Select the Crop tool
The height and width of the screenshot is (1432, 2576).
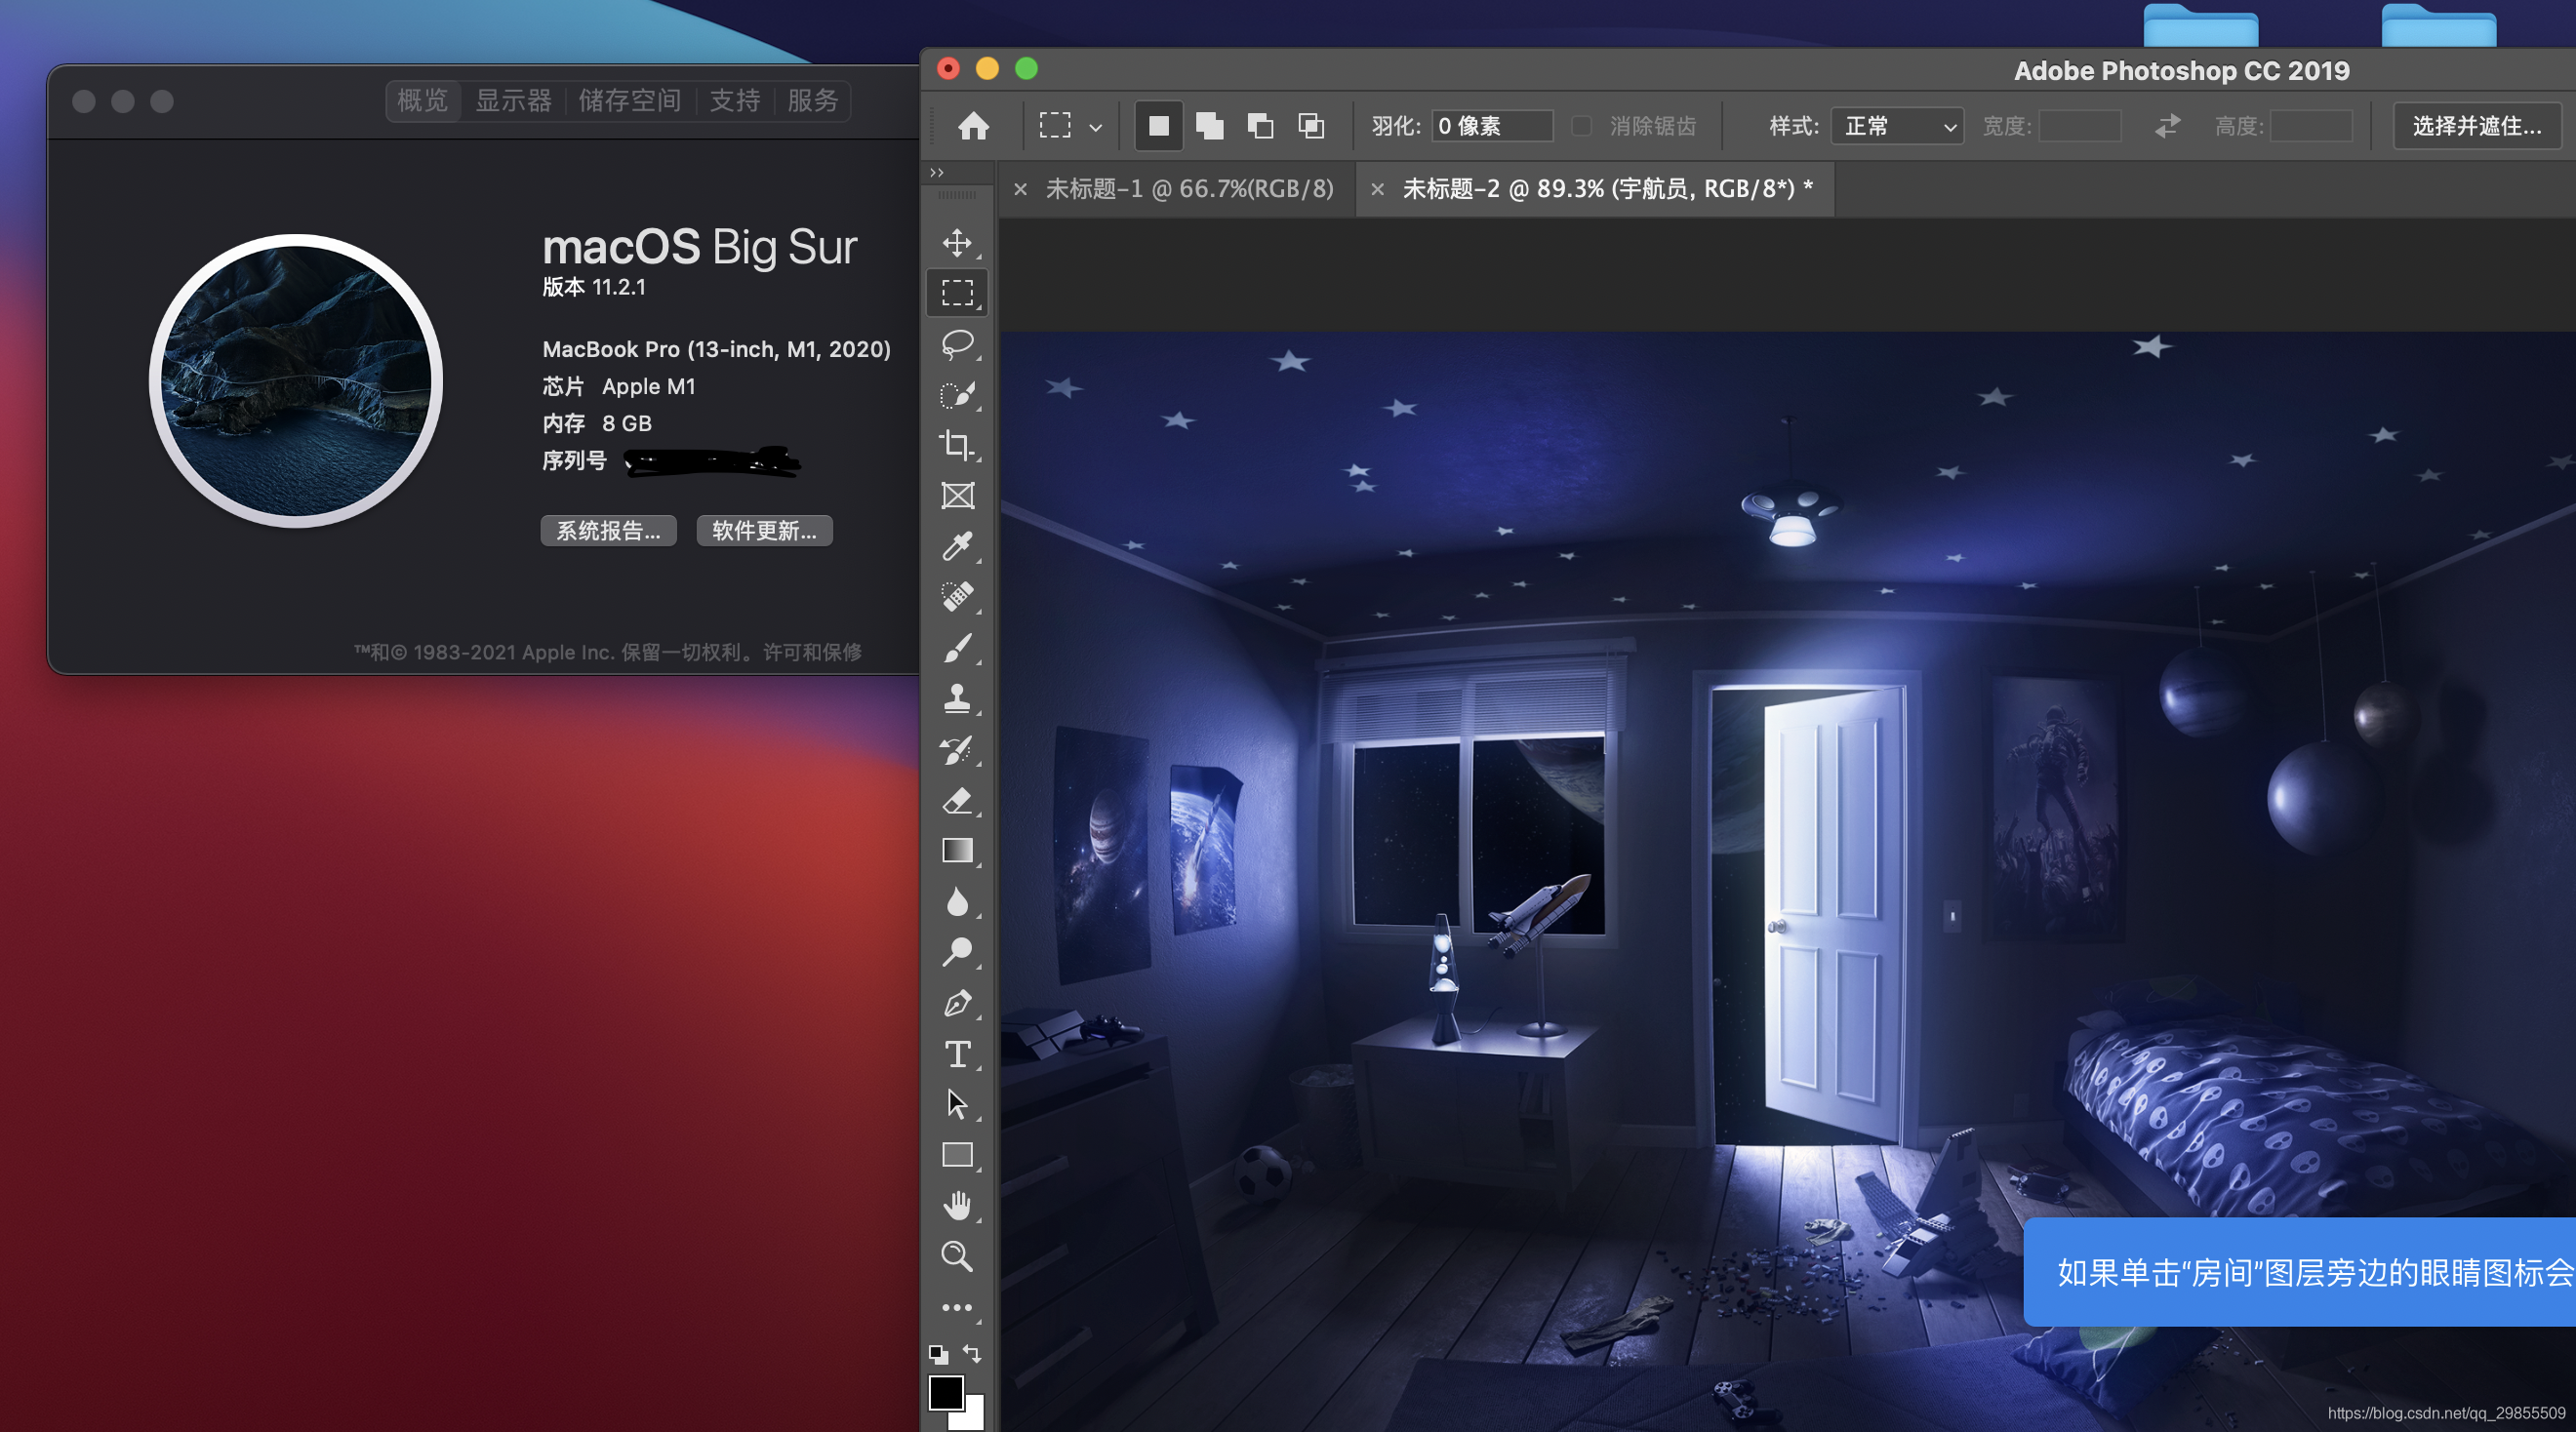[957, 445]
